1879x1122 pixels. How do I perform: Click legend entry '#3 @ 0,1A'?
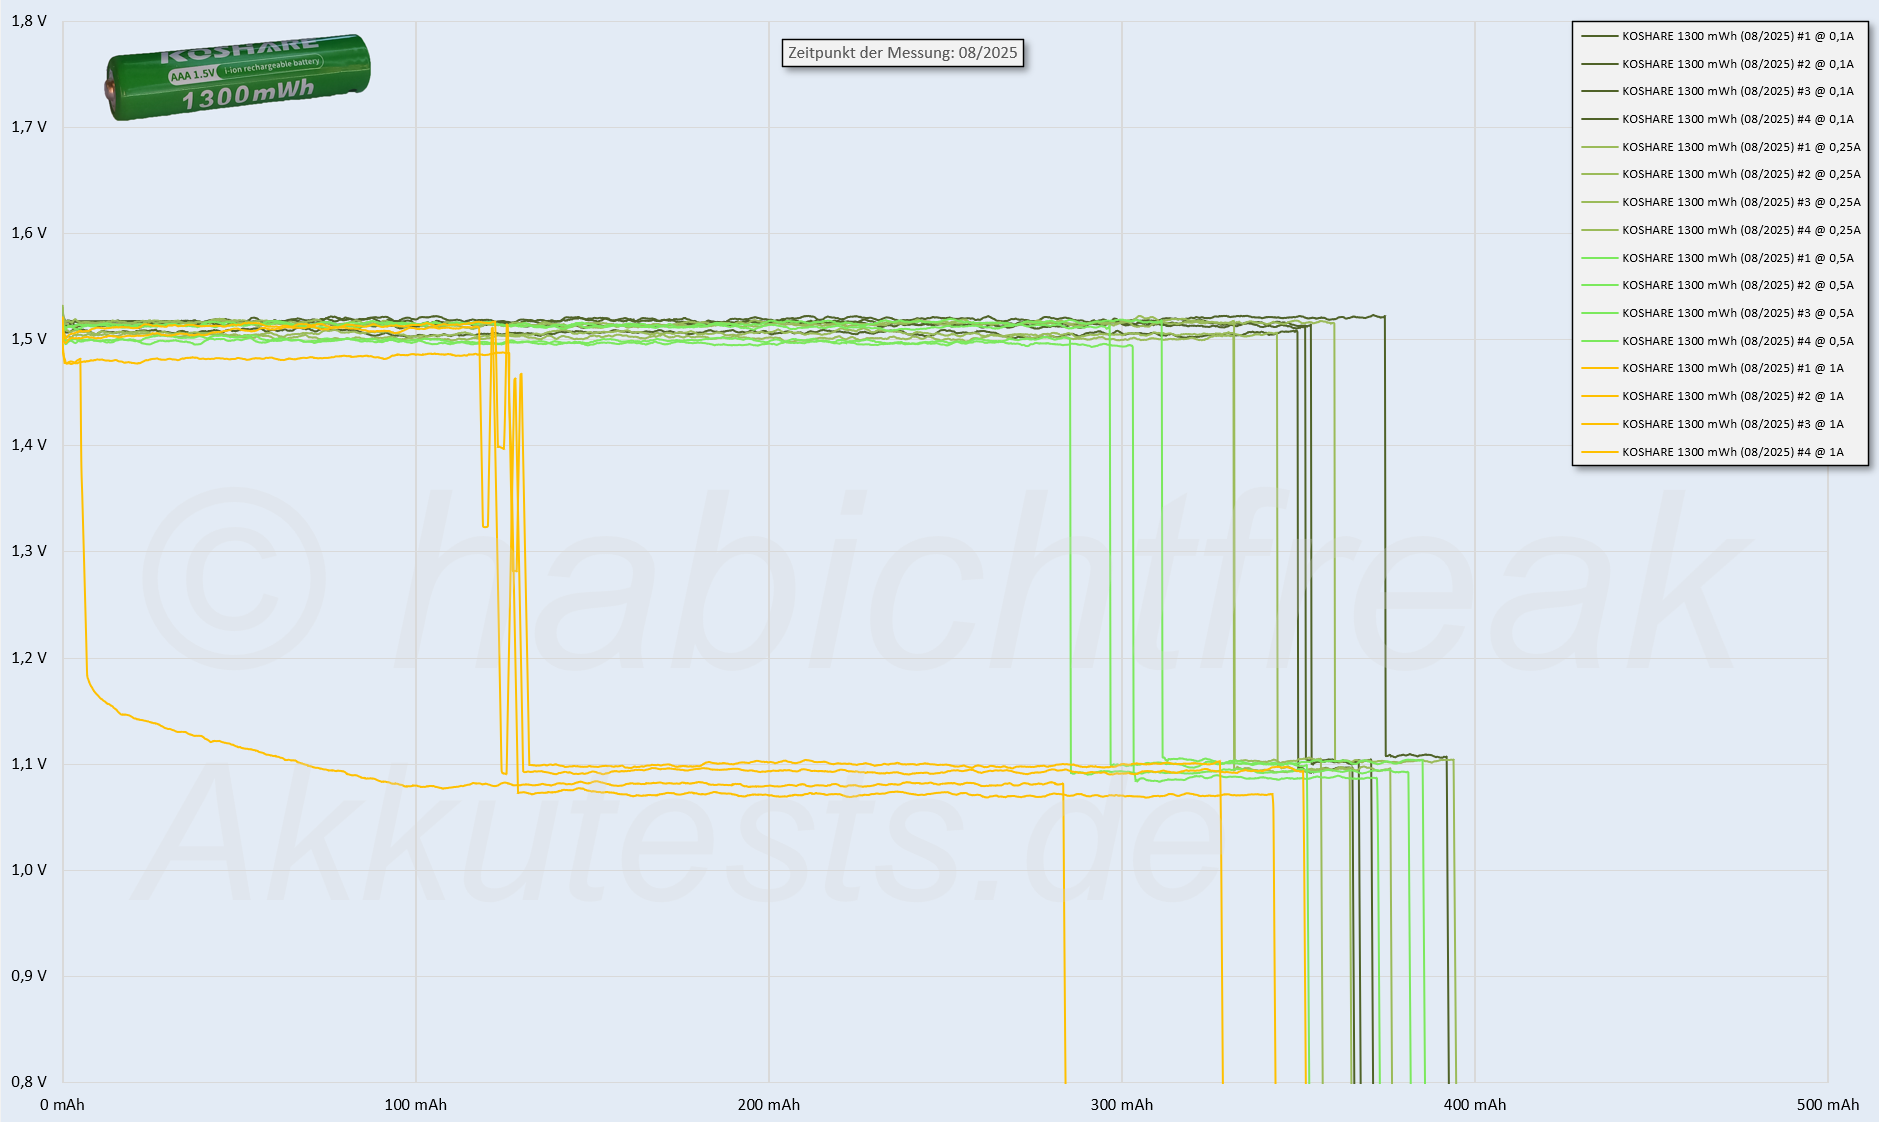[x=1720, y=91]
